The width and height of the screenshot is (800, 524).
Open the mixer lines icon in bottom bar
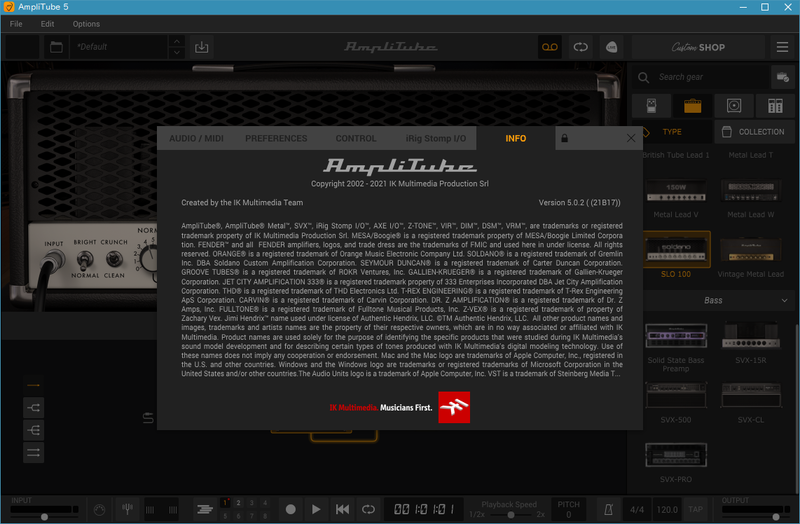[205, 509]
